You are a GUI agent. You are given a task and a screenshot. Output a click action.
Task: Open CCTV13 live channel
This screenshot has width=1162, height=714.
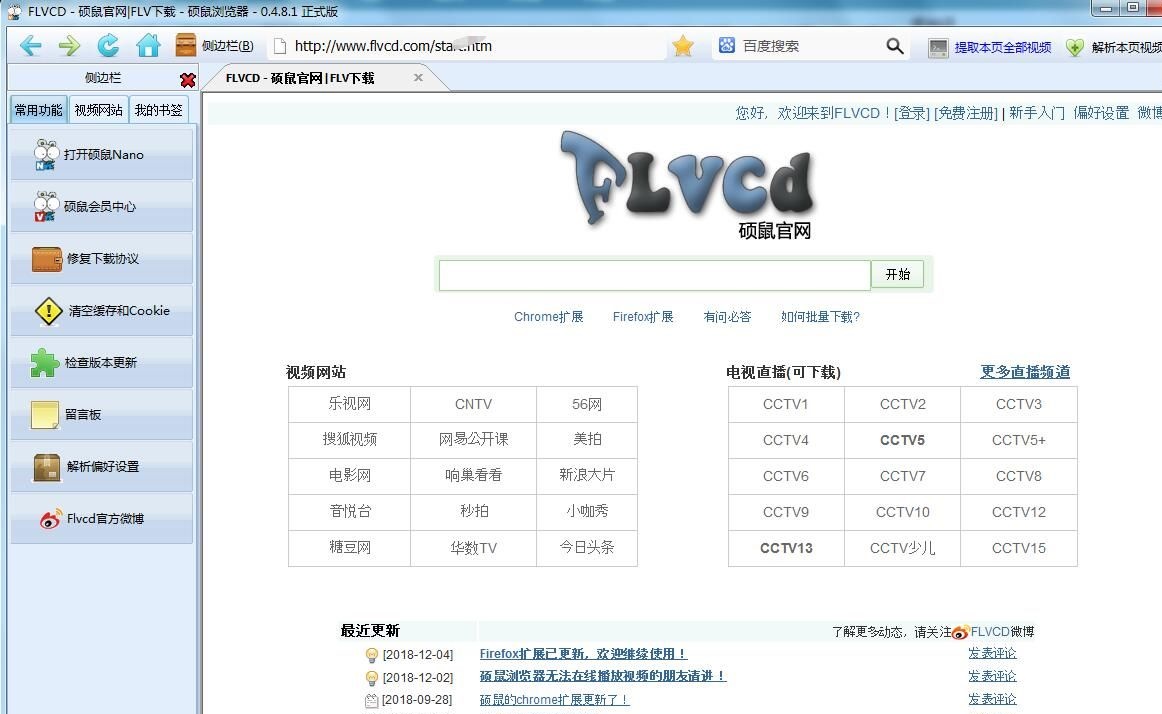click(786, 548)
